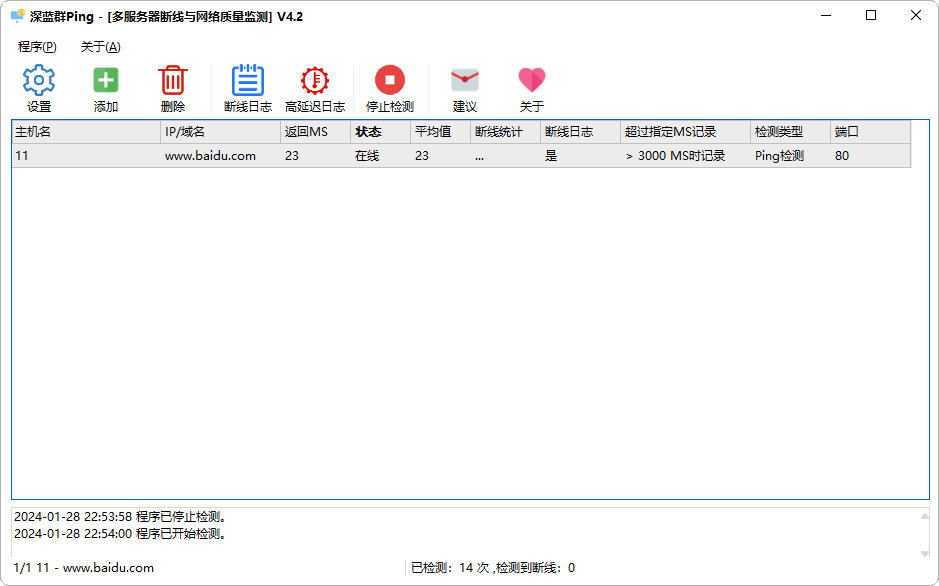
Task: Click log line 程序已开始检测
Action: (x=120, y=533)
